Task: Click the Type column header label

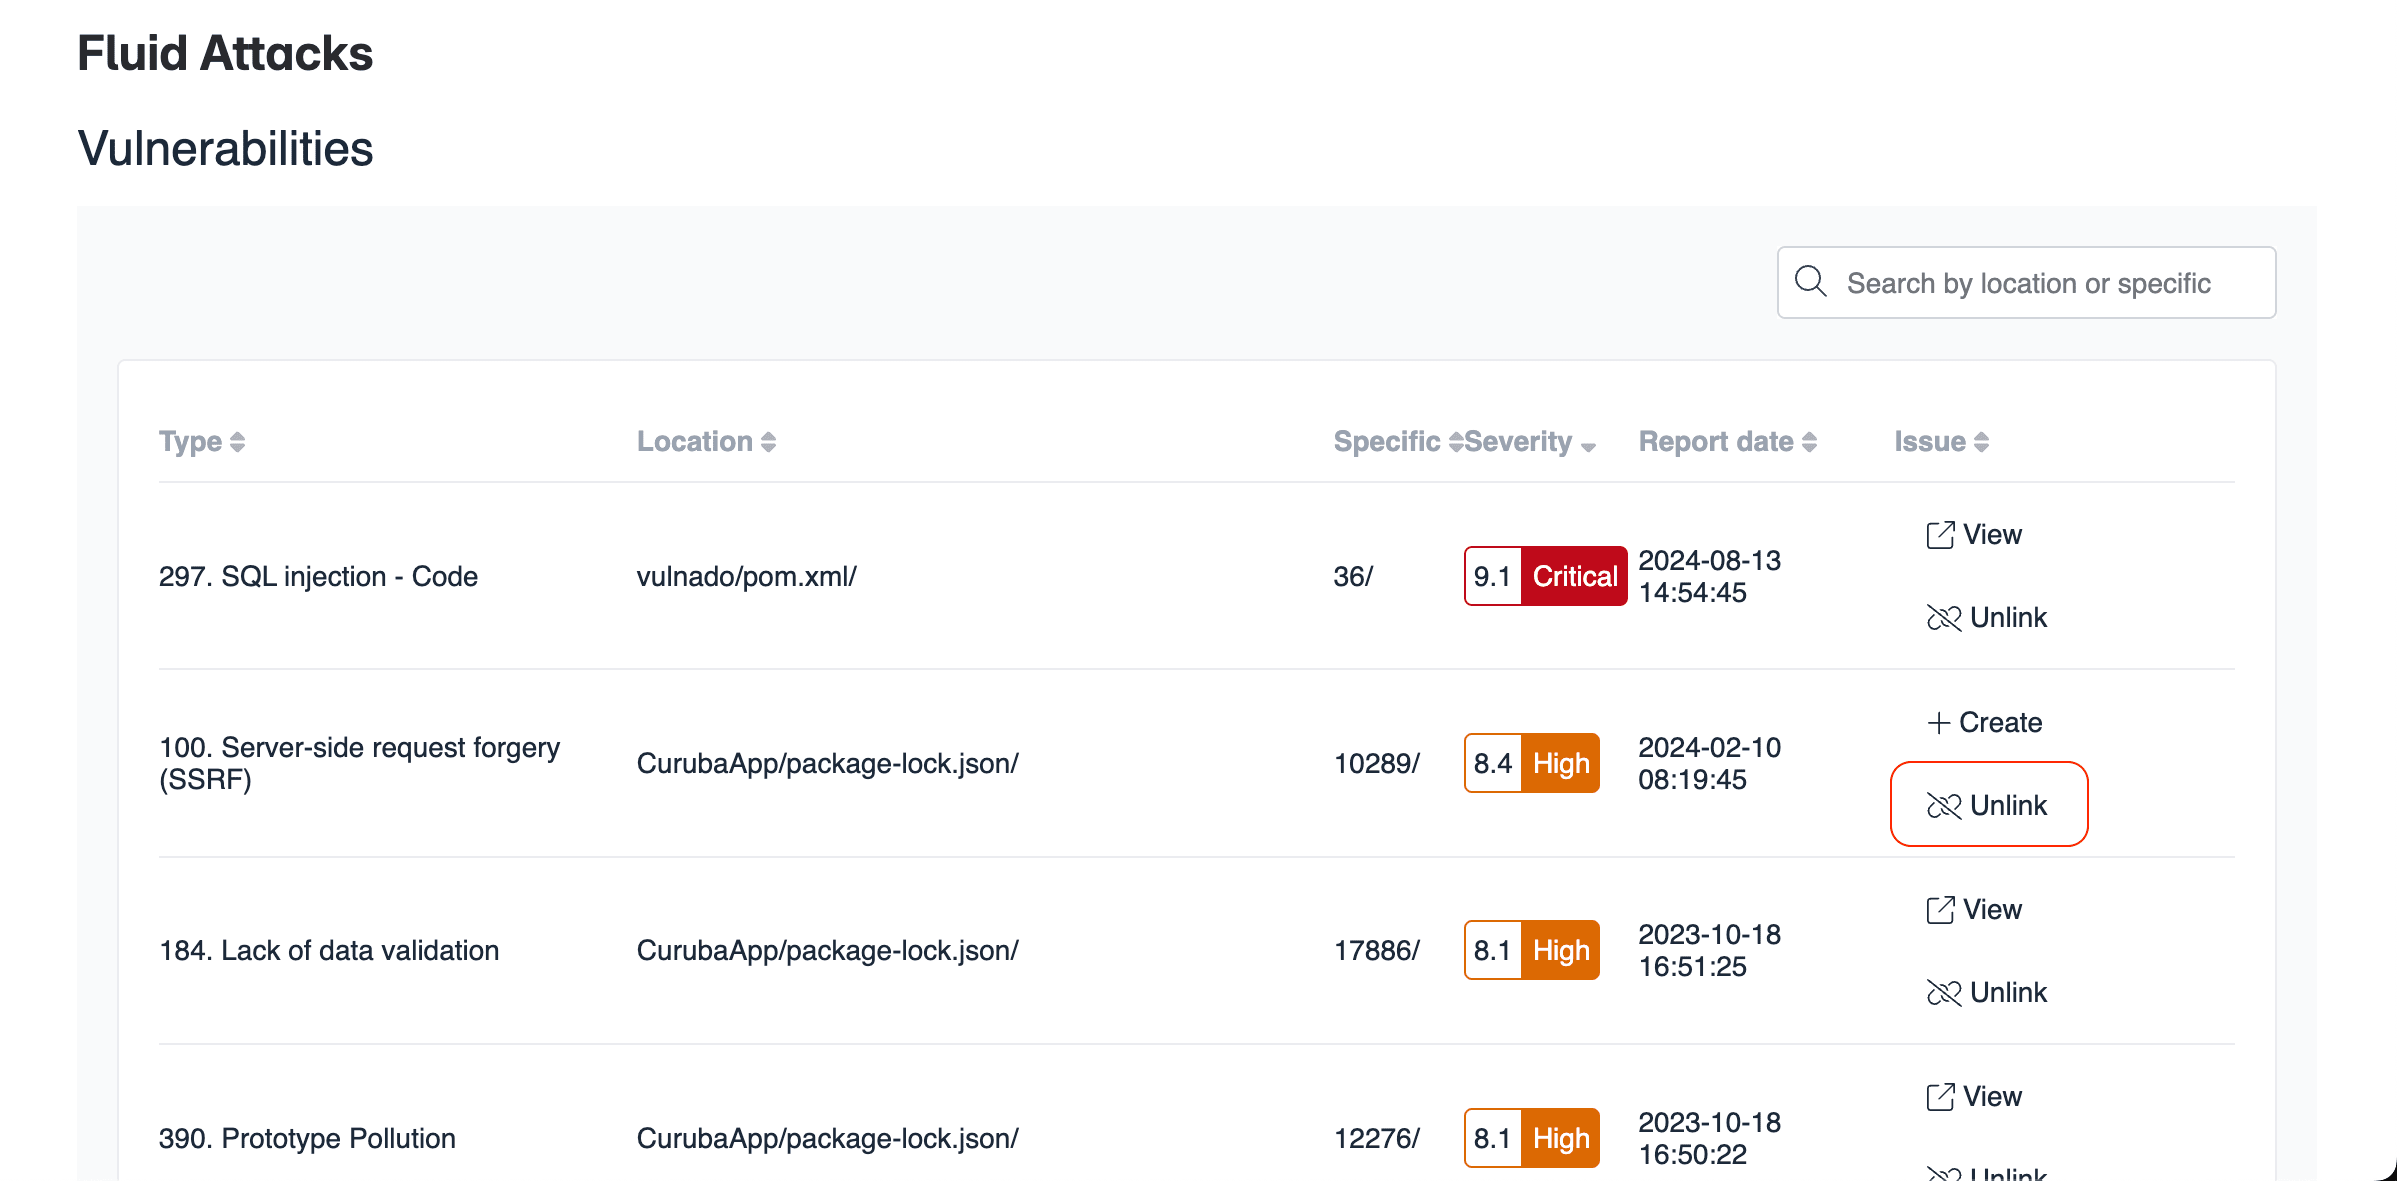Action: click(x=190, y=442)
